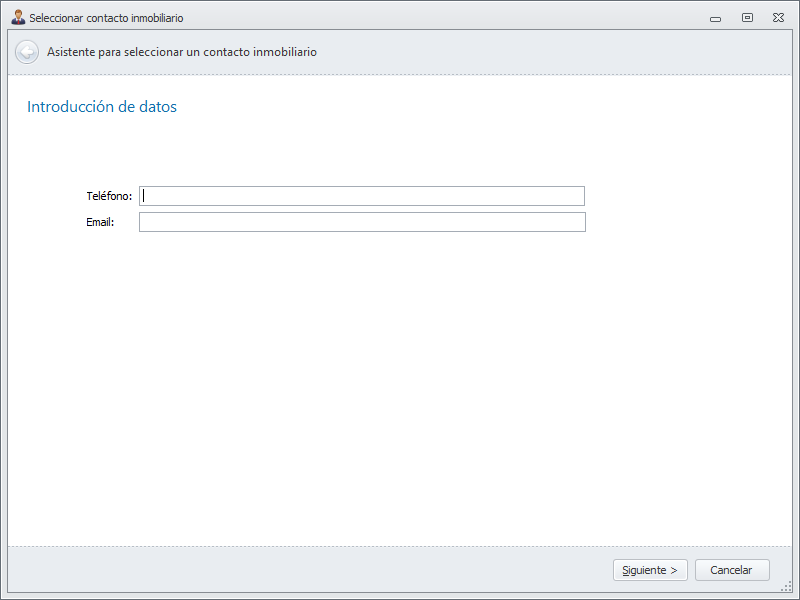Click the Teléfono: label
Viewport: 800px width, 600px height.
[109, 196]
